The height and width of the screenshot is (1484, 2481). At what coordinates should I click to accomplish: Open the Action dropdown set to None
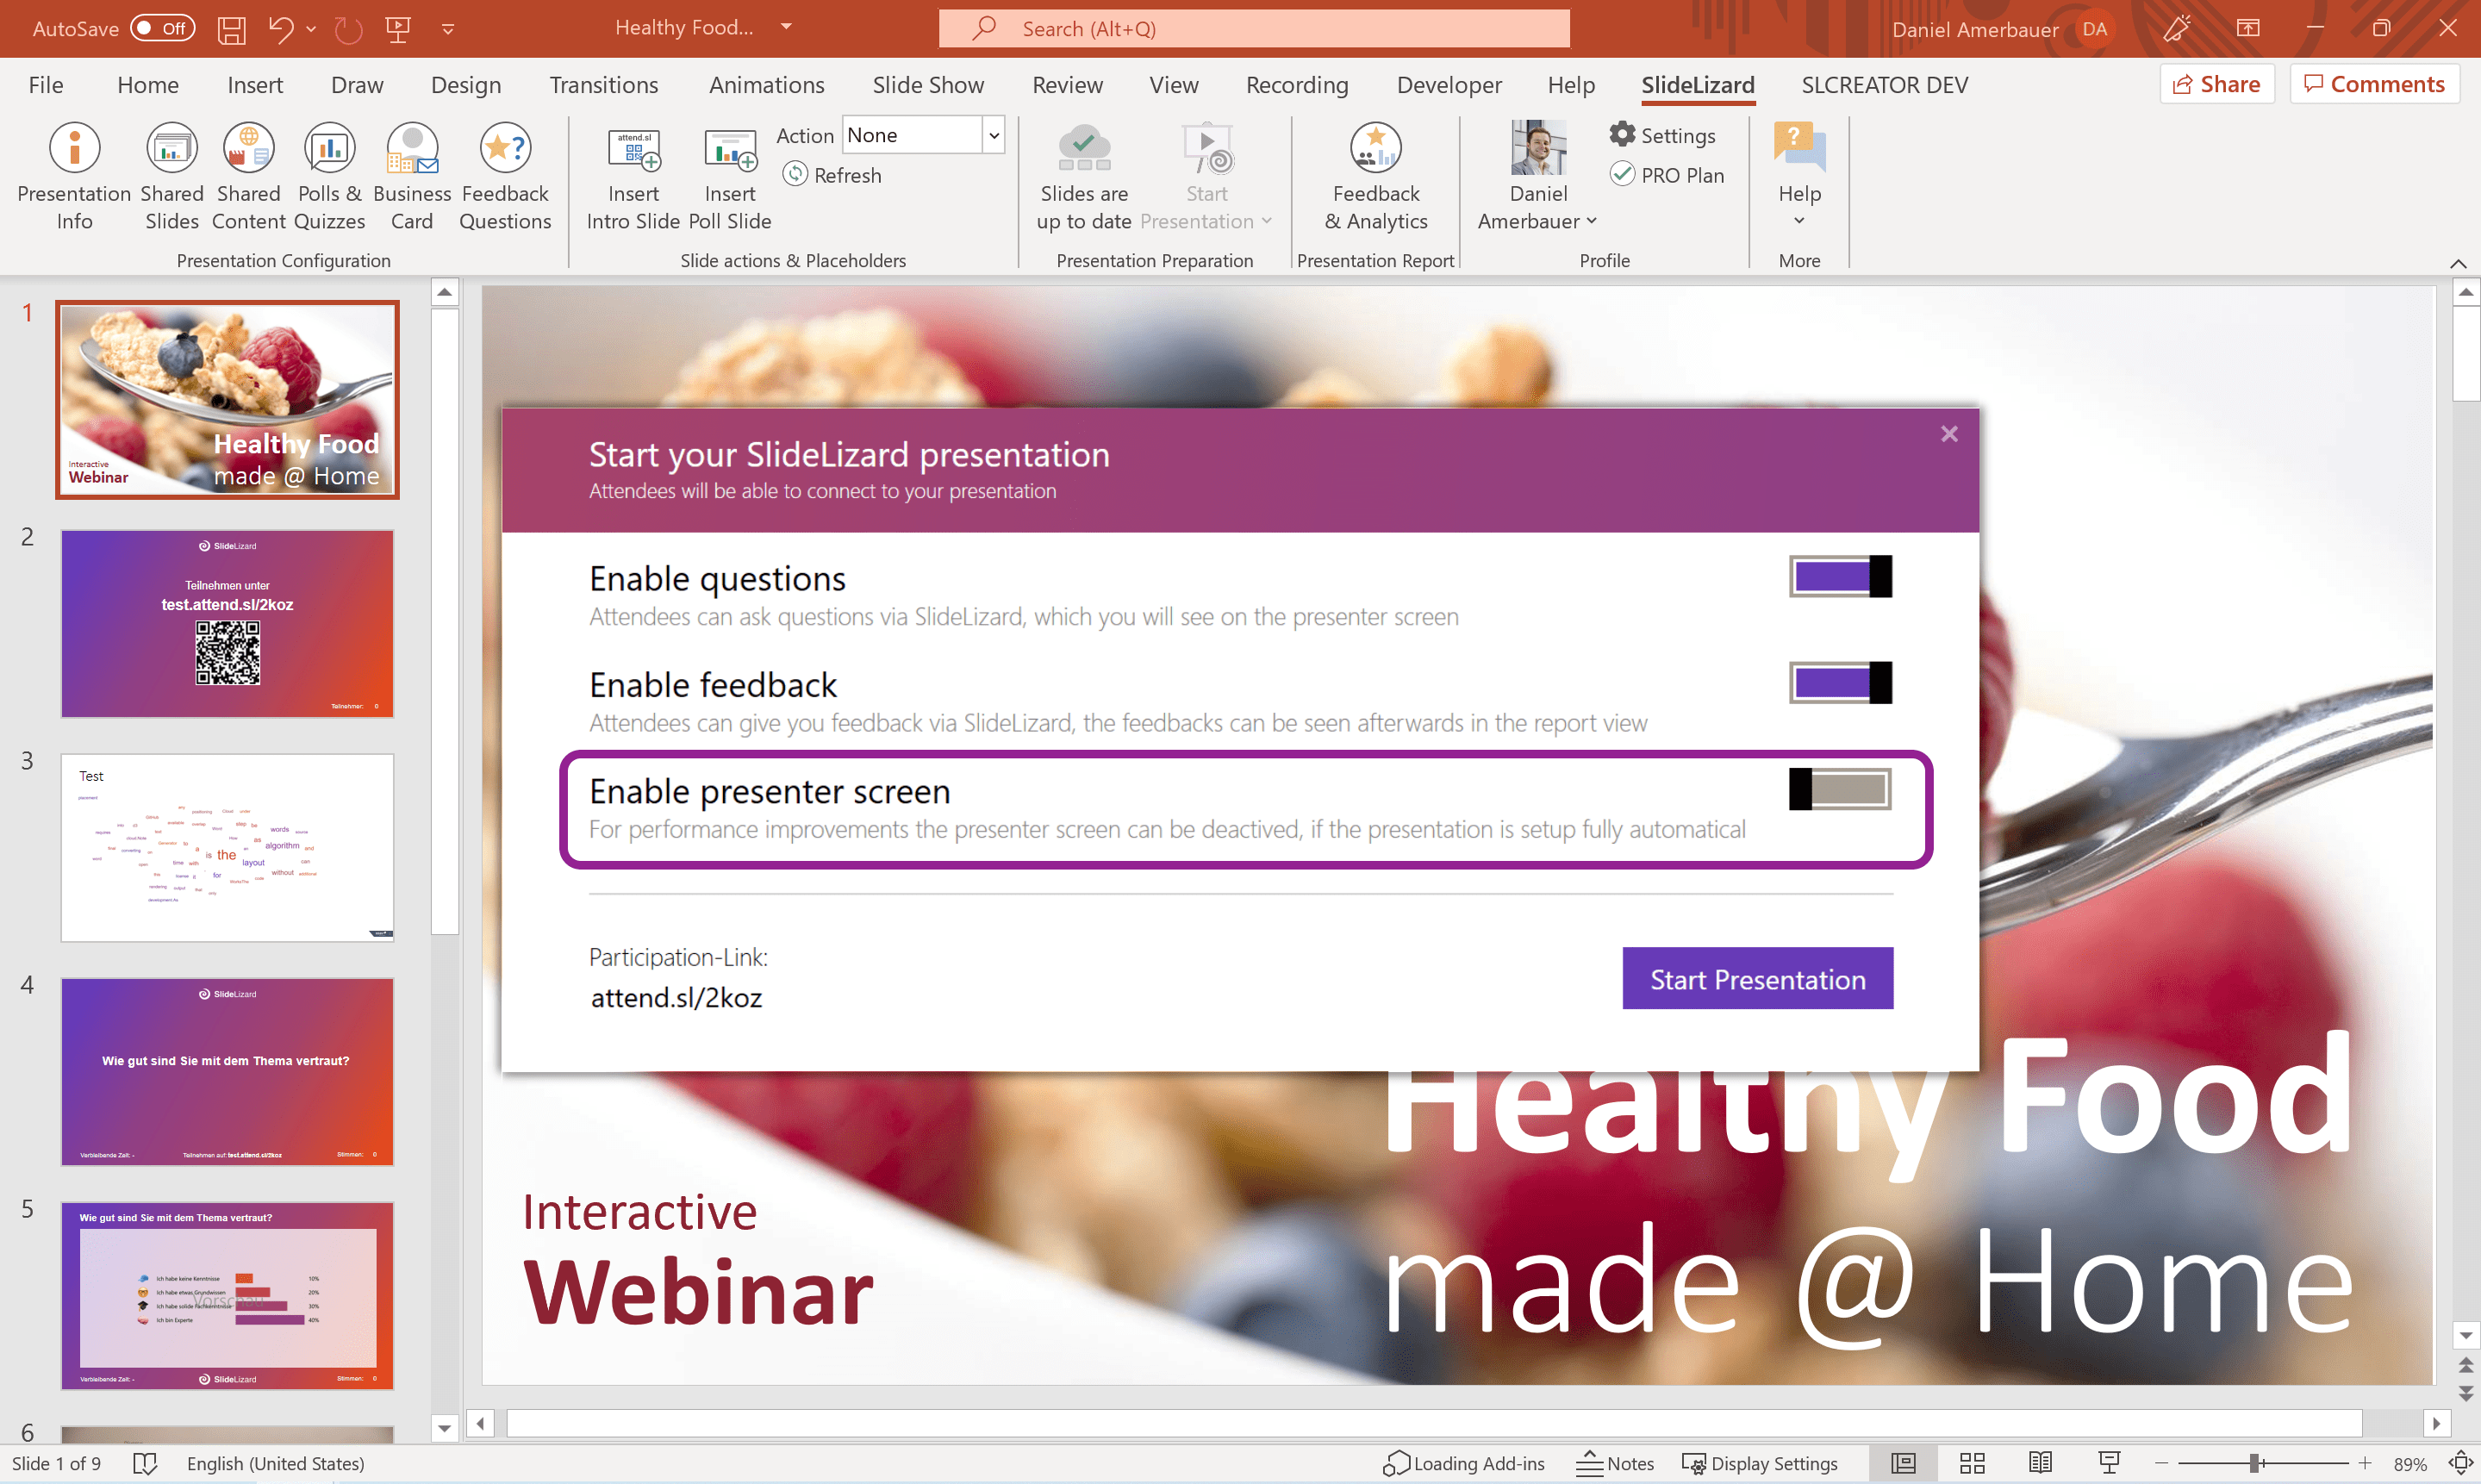coord(993,135)
